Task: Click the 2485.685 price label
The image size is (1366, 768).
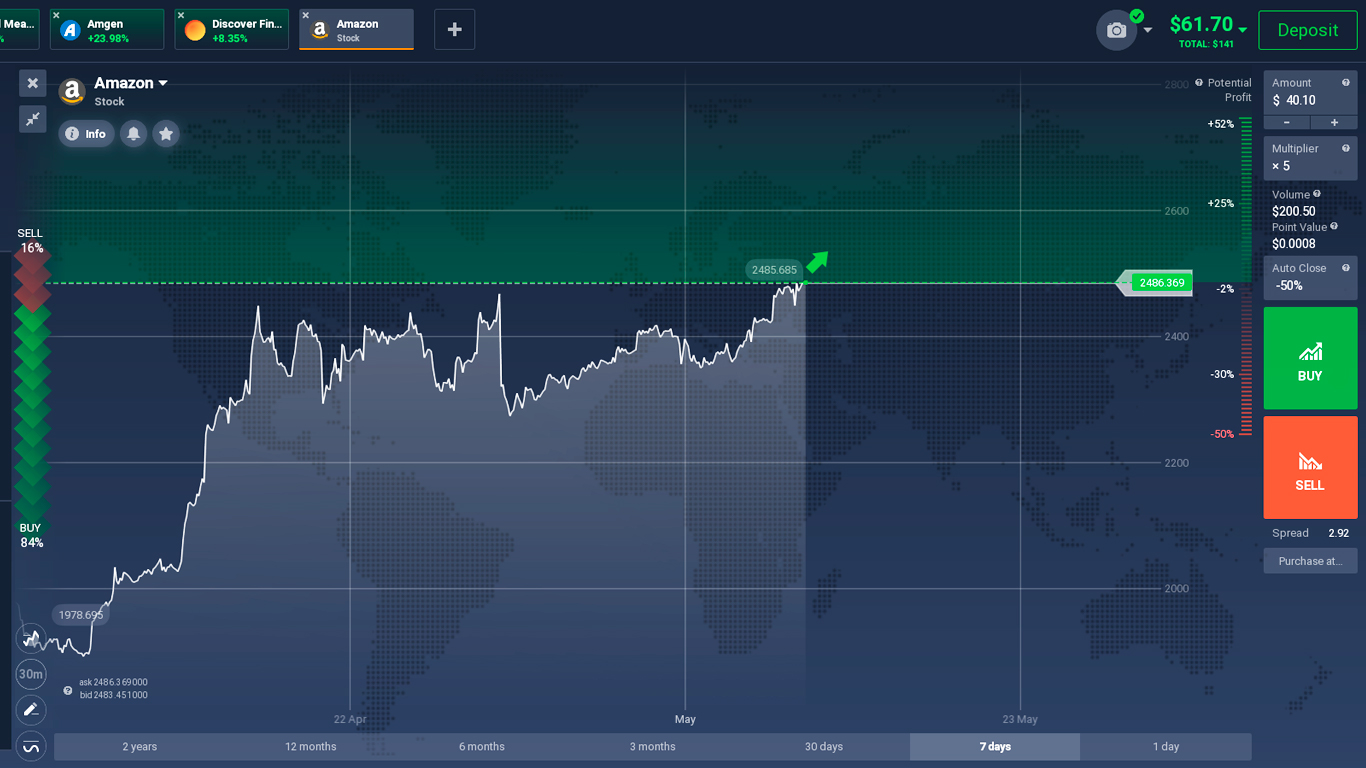Action: pyautogui.click(x=775, y=270)
